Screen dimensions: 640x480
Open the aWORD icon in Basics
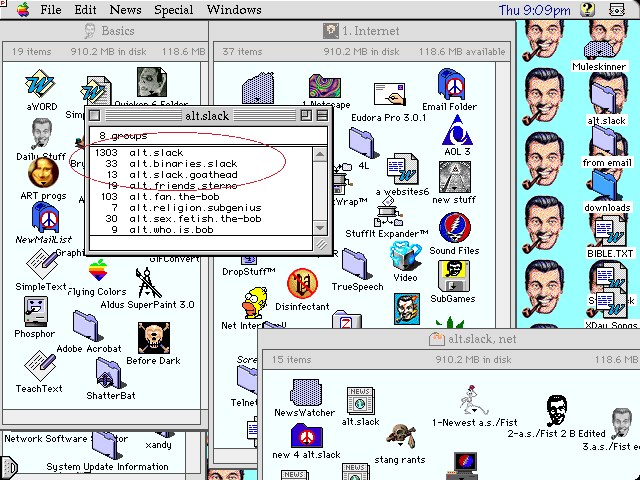tap(40, 83)
